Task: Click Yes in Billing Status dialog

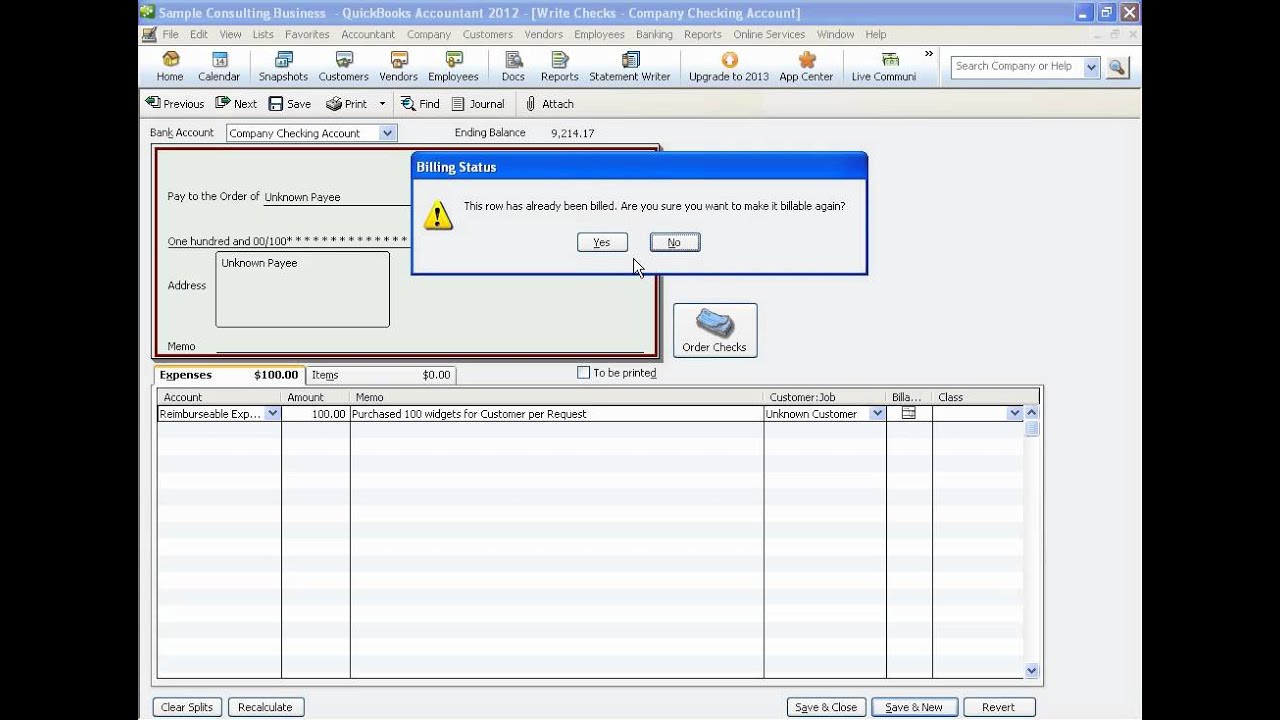Action: click(x=602, y=242)
